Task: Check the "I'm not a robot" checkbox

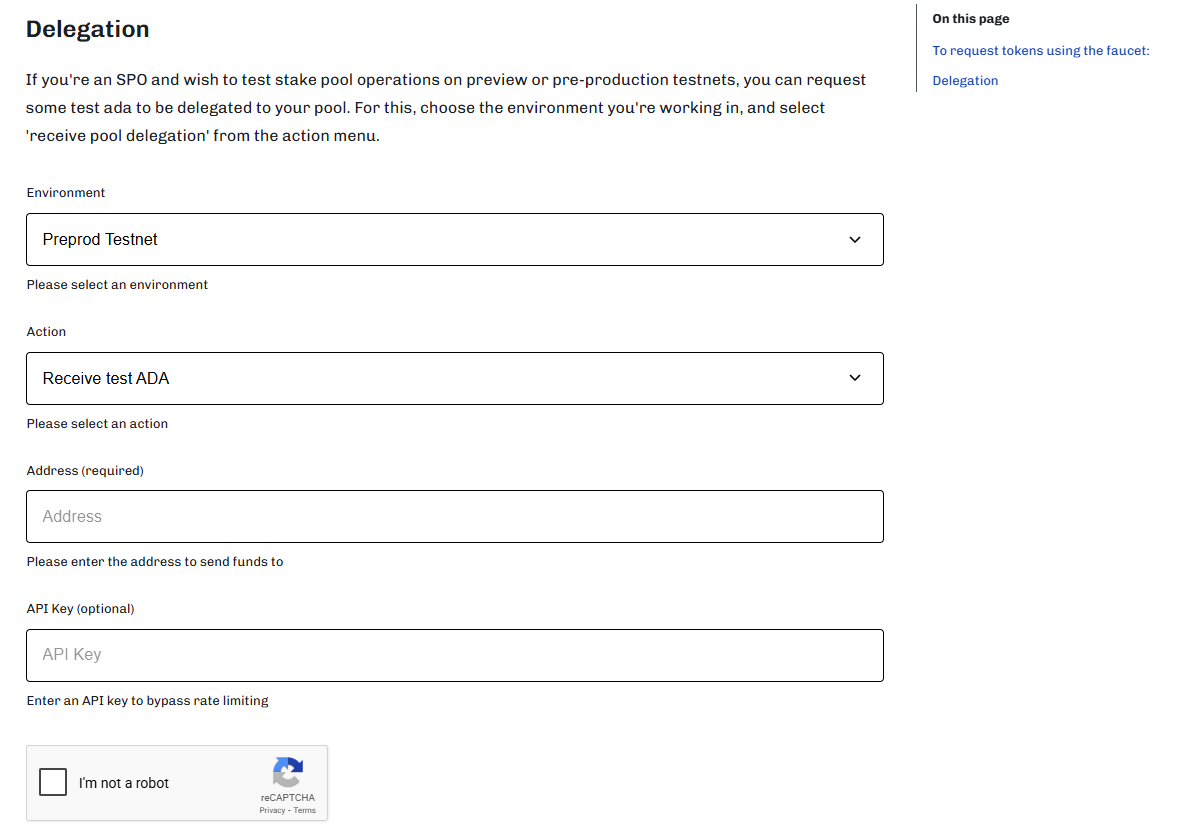Action: (x=53, y=782)
